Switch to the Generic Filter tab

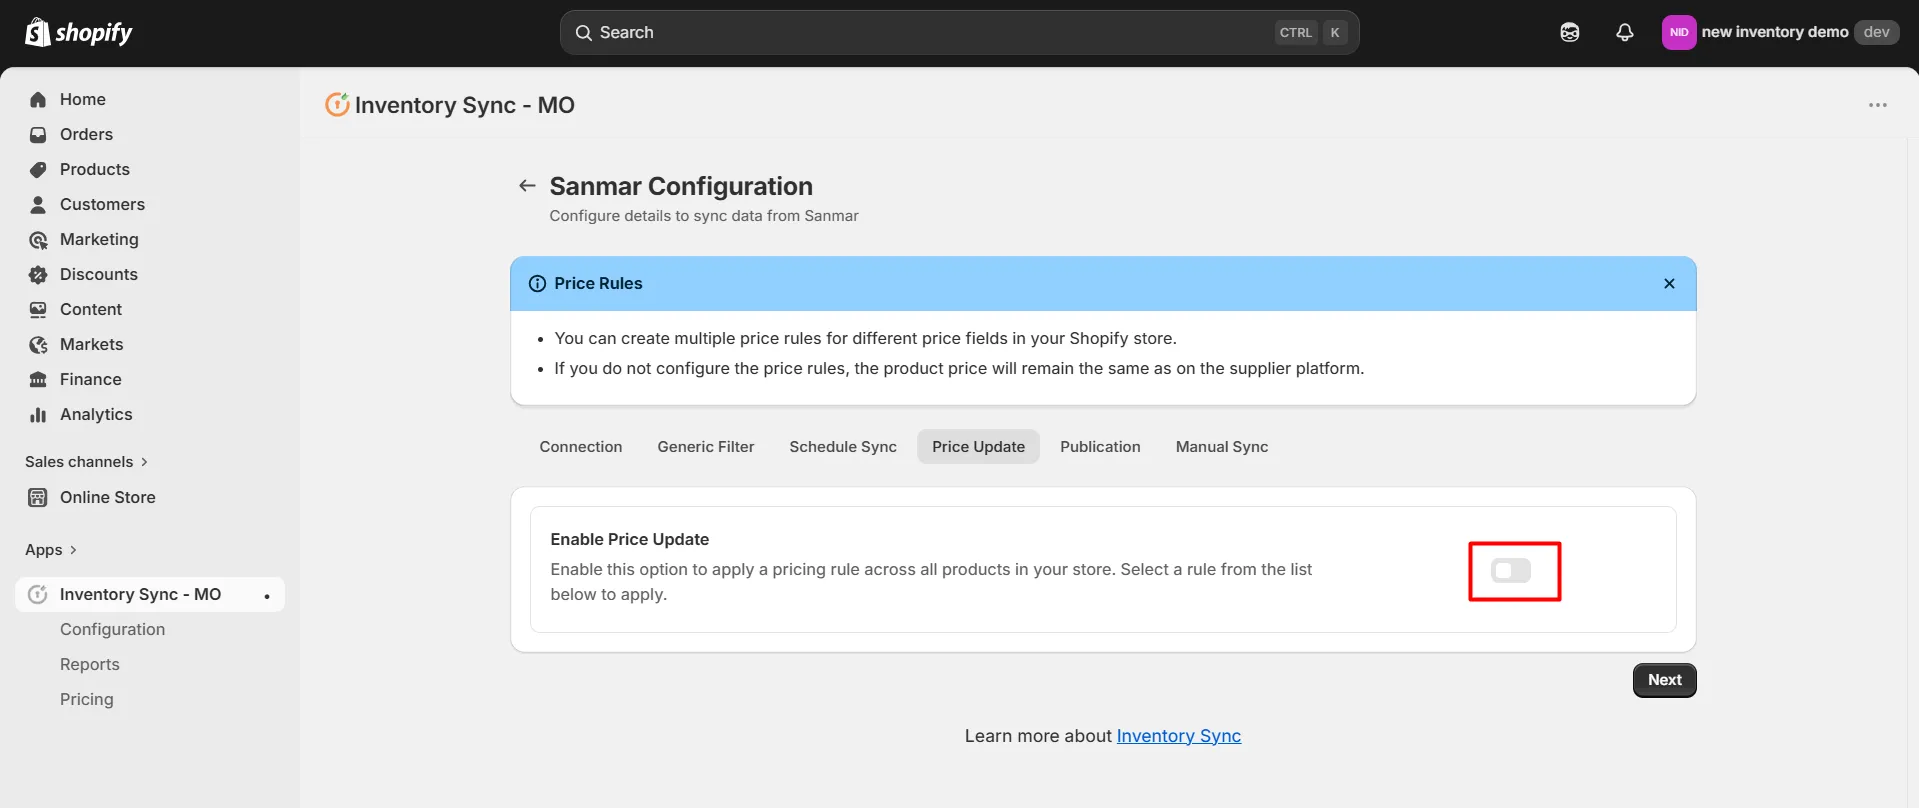tap(706, 447)
